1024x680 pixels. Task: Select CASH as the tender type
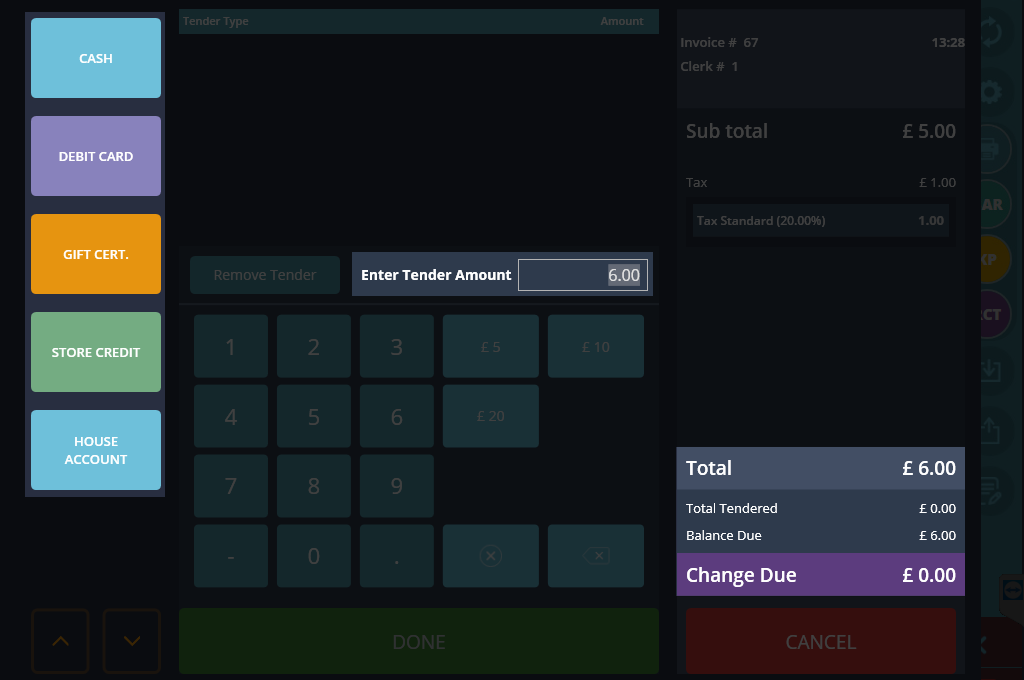pos(96,58)
